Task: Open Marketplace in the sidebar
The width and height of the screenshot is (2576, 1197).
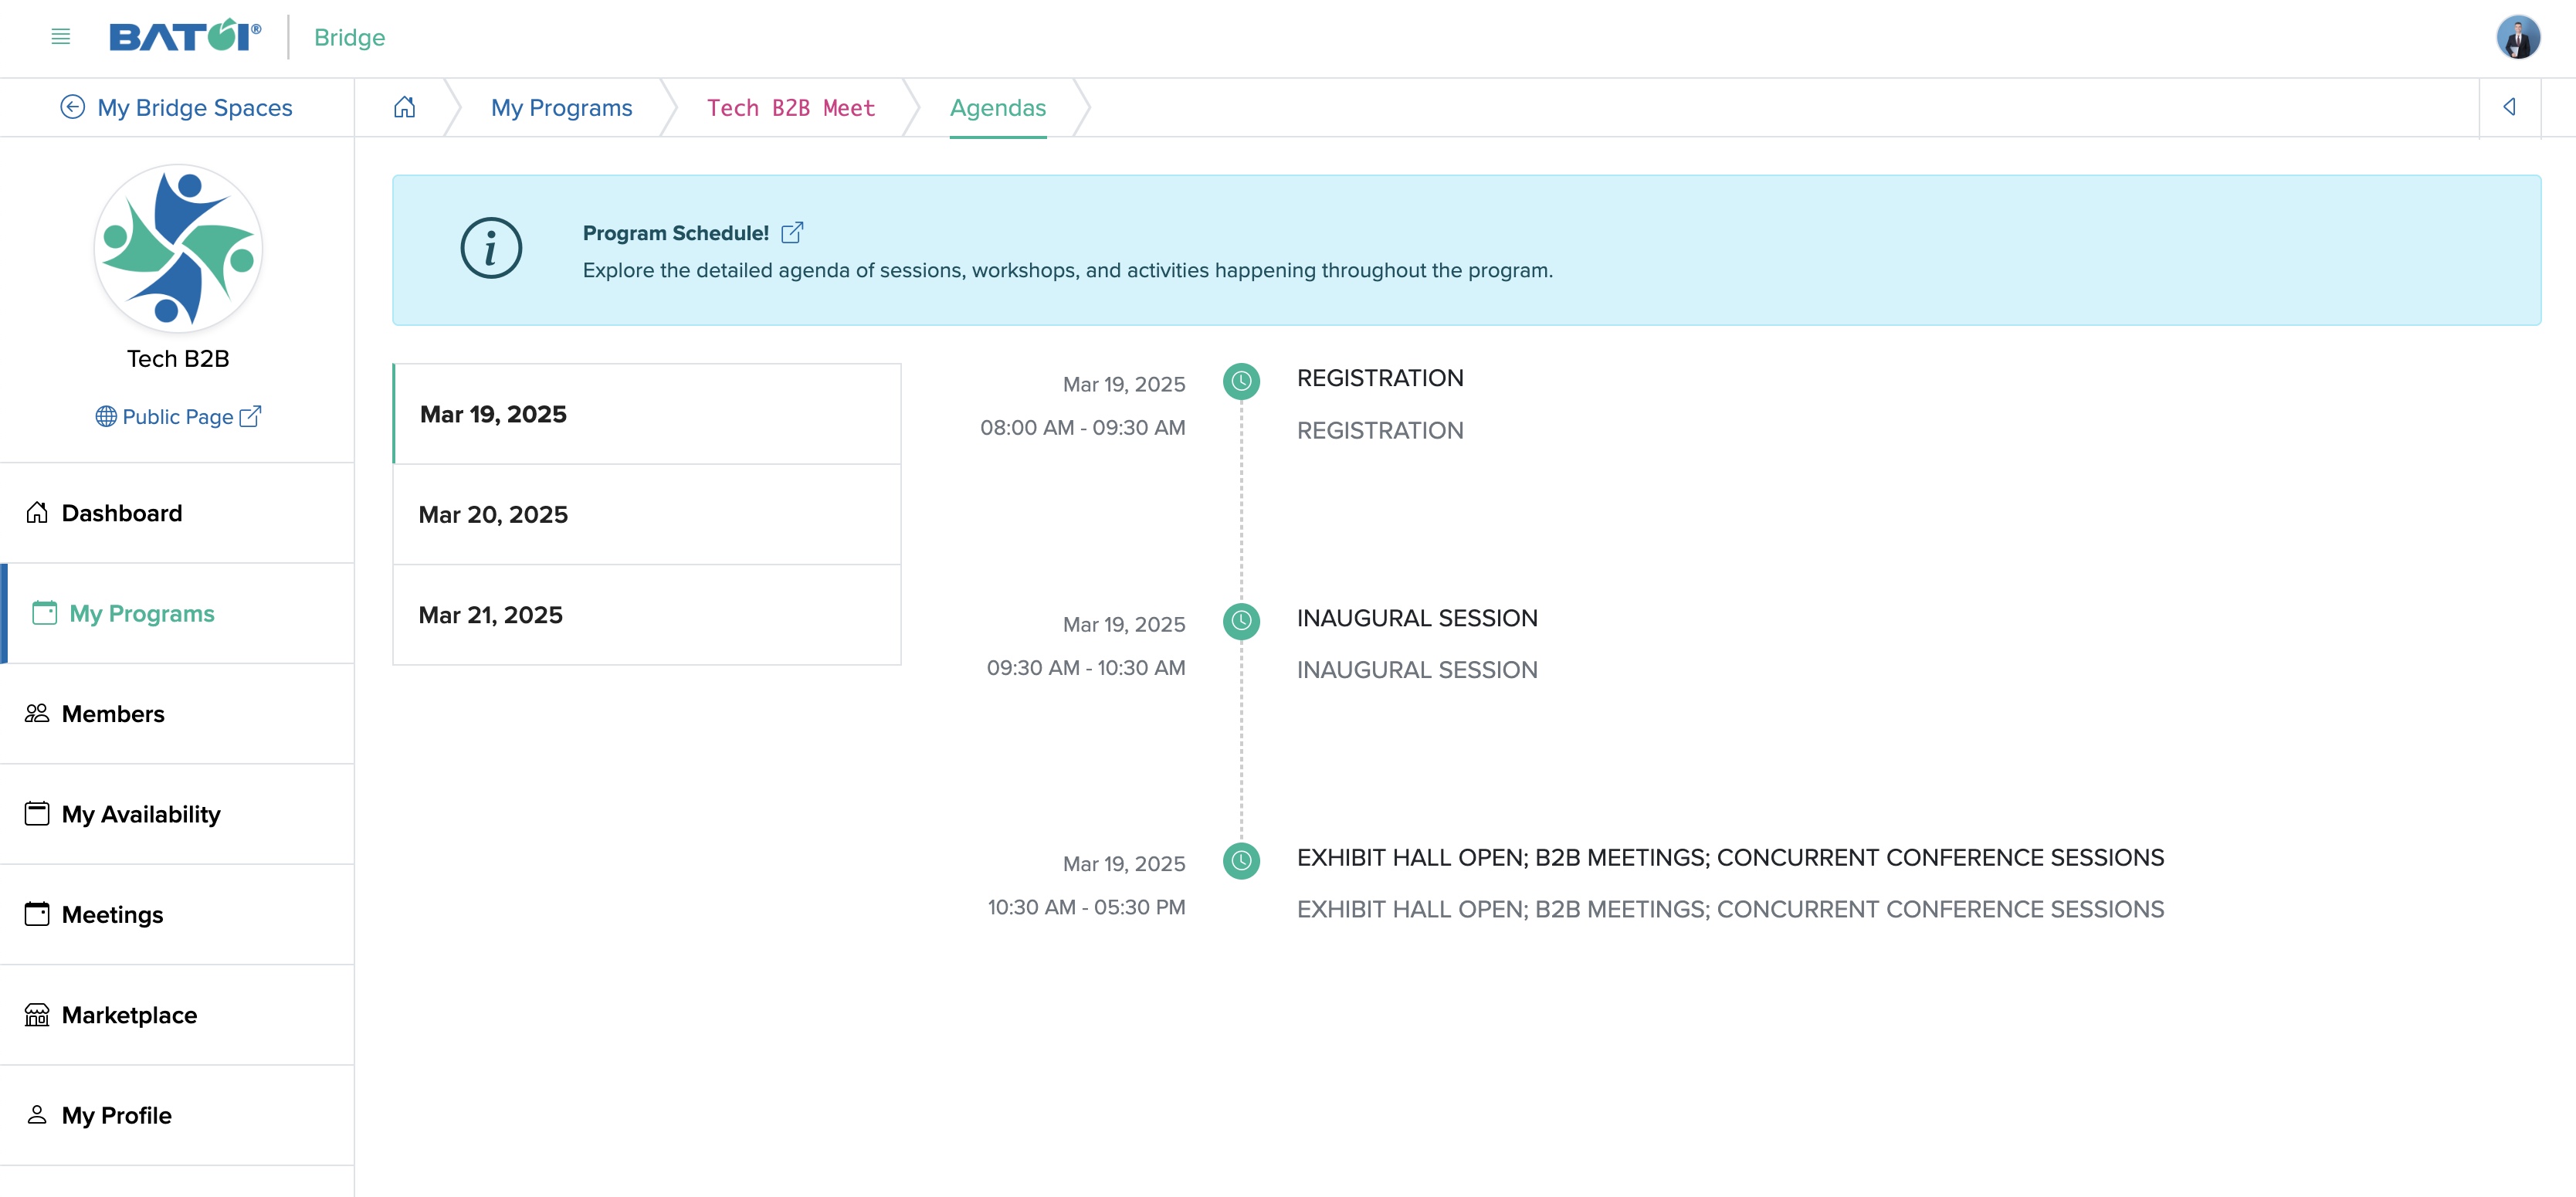Action: tap(177, 1015)
